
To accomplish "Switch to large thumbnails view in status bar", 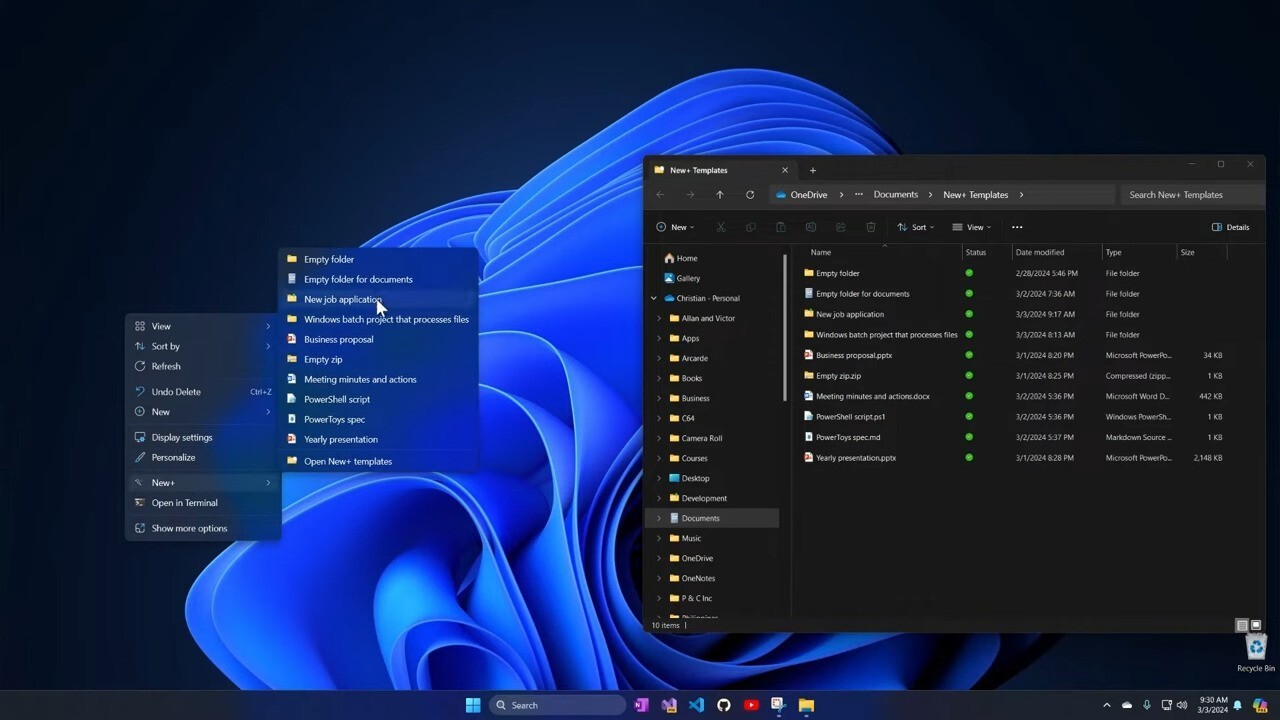I will (x=1256, y=625).
